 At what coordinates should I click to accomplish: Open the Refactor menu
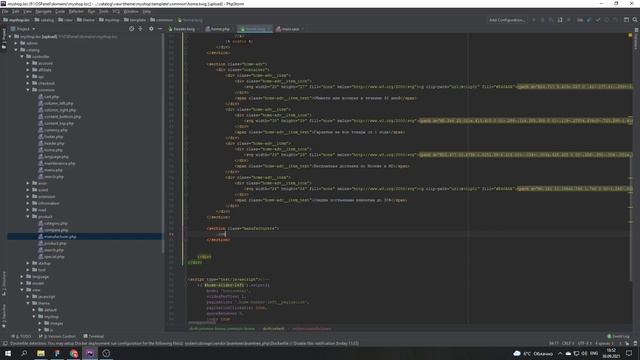click(x=76, y=11)
